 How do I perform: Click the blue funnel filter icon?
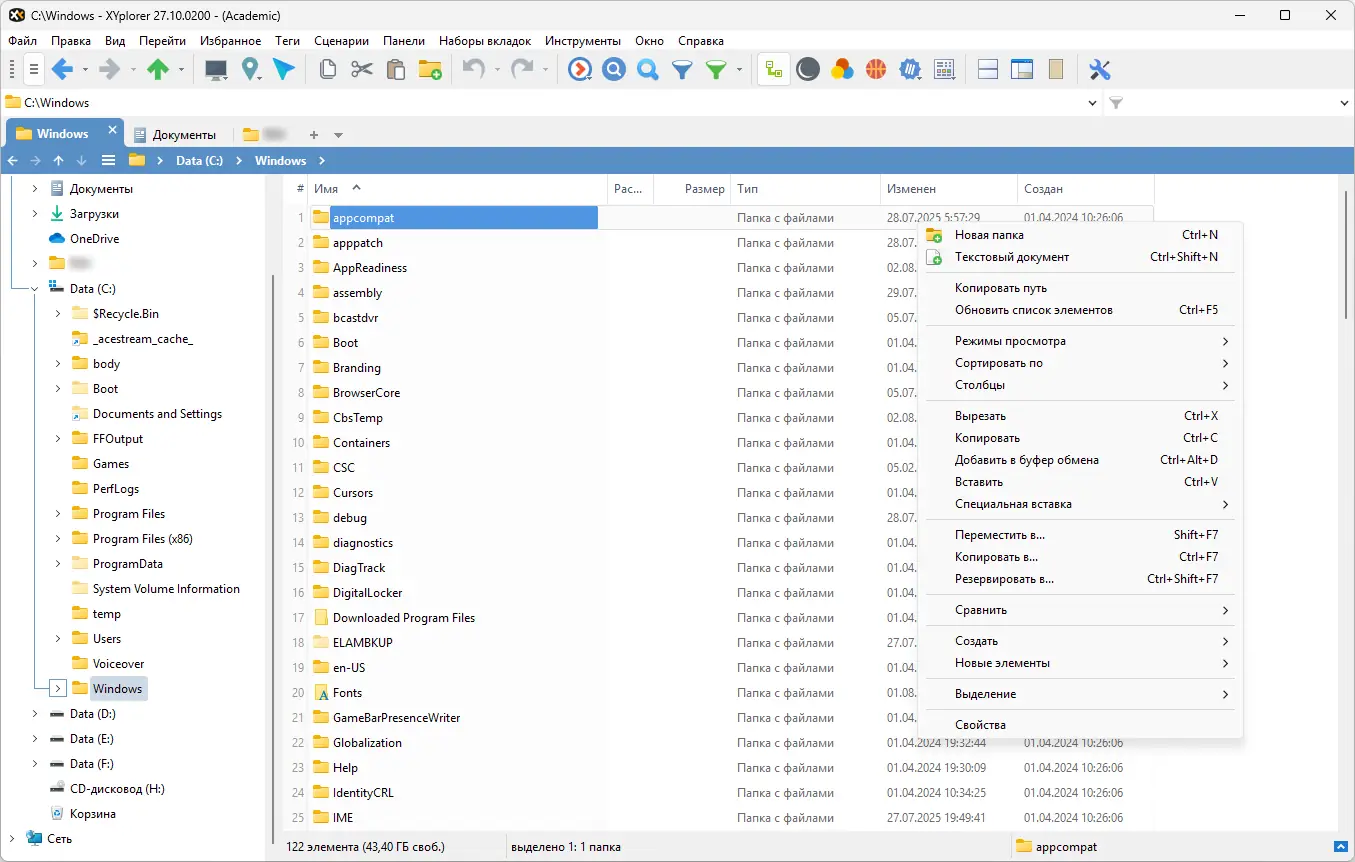point(682,69)
